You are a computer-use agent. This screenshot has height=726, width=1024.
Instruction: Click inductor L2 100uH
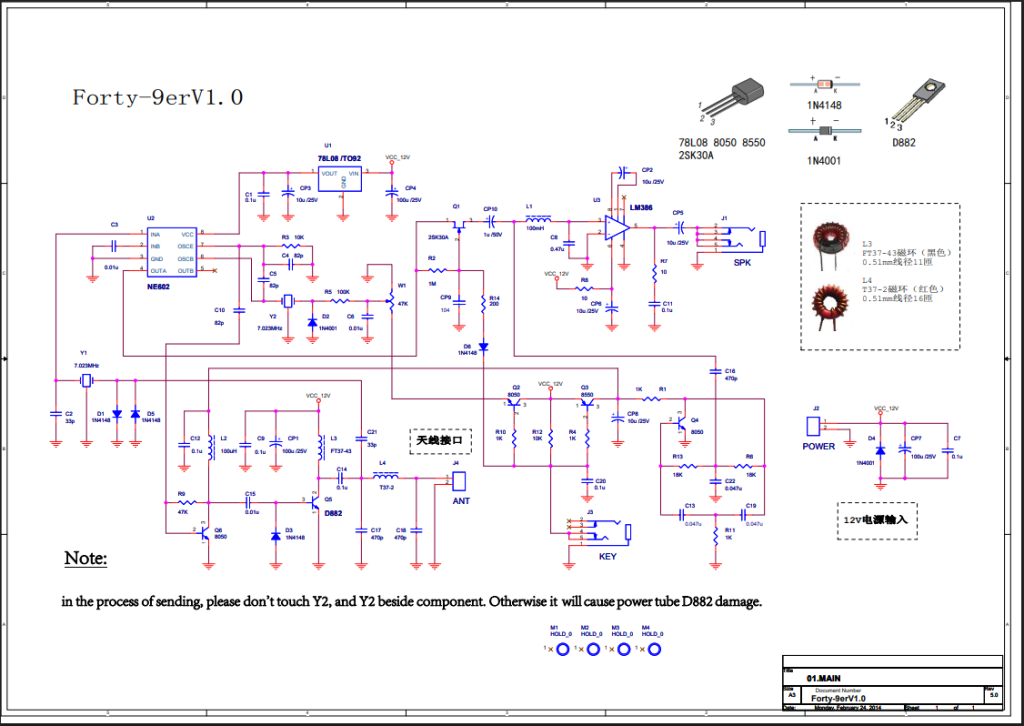pyautogui.click(x=211, y=447)
